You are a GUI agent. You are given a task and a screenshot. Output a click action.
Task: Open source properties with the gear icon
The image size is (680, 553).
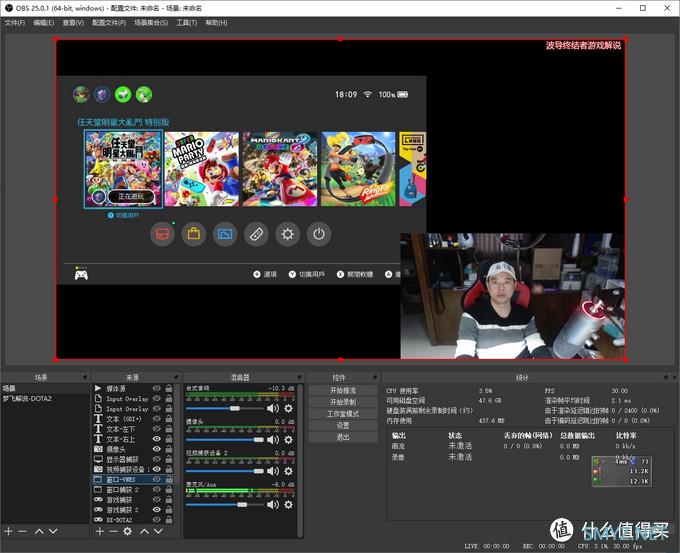tap(128, 531)
